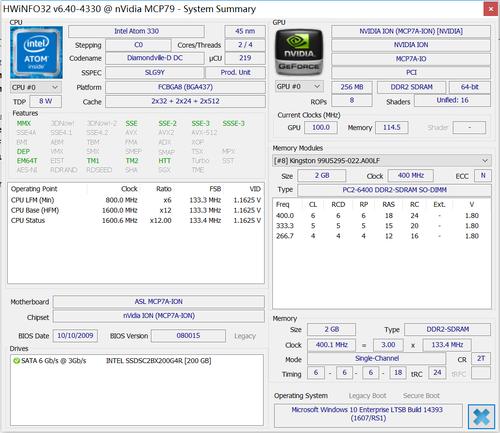Expand the Kingston memory module dropdown

[382, 161]
